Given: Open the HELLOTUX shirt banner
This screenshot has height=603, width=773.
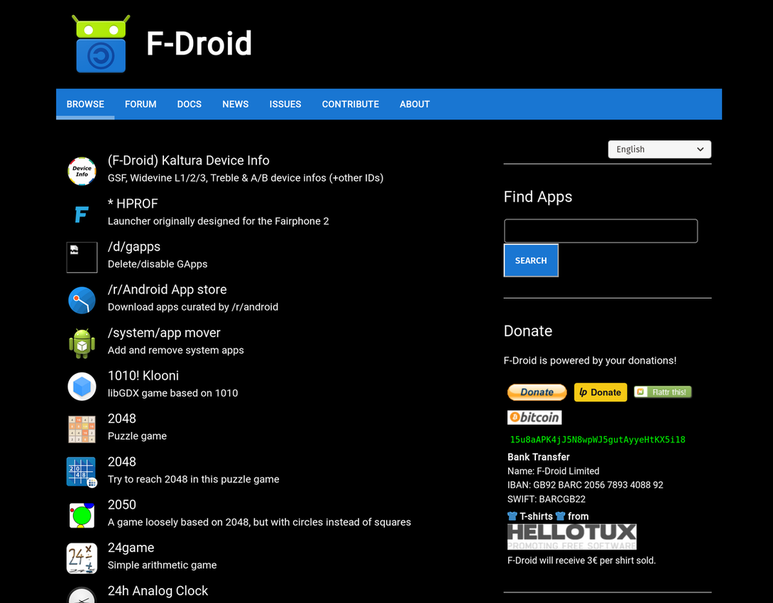Looking at the screenshot, I should pos(572,536).
